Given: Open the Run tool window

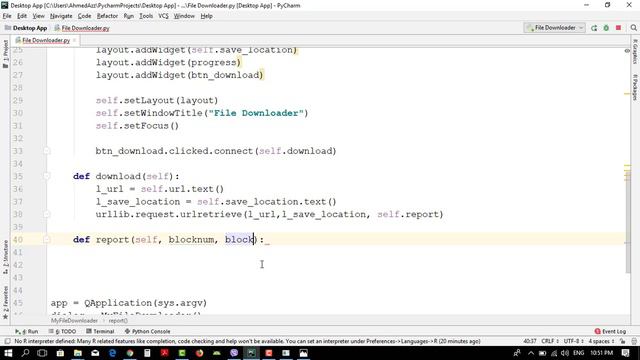Looking at the screenshot, I should click(27, 331).
